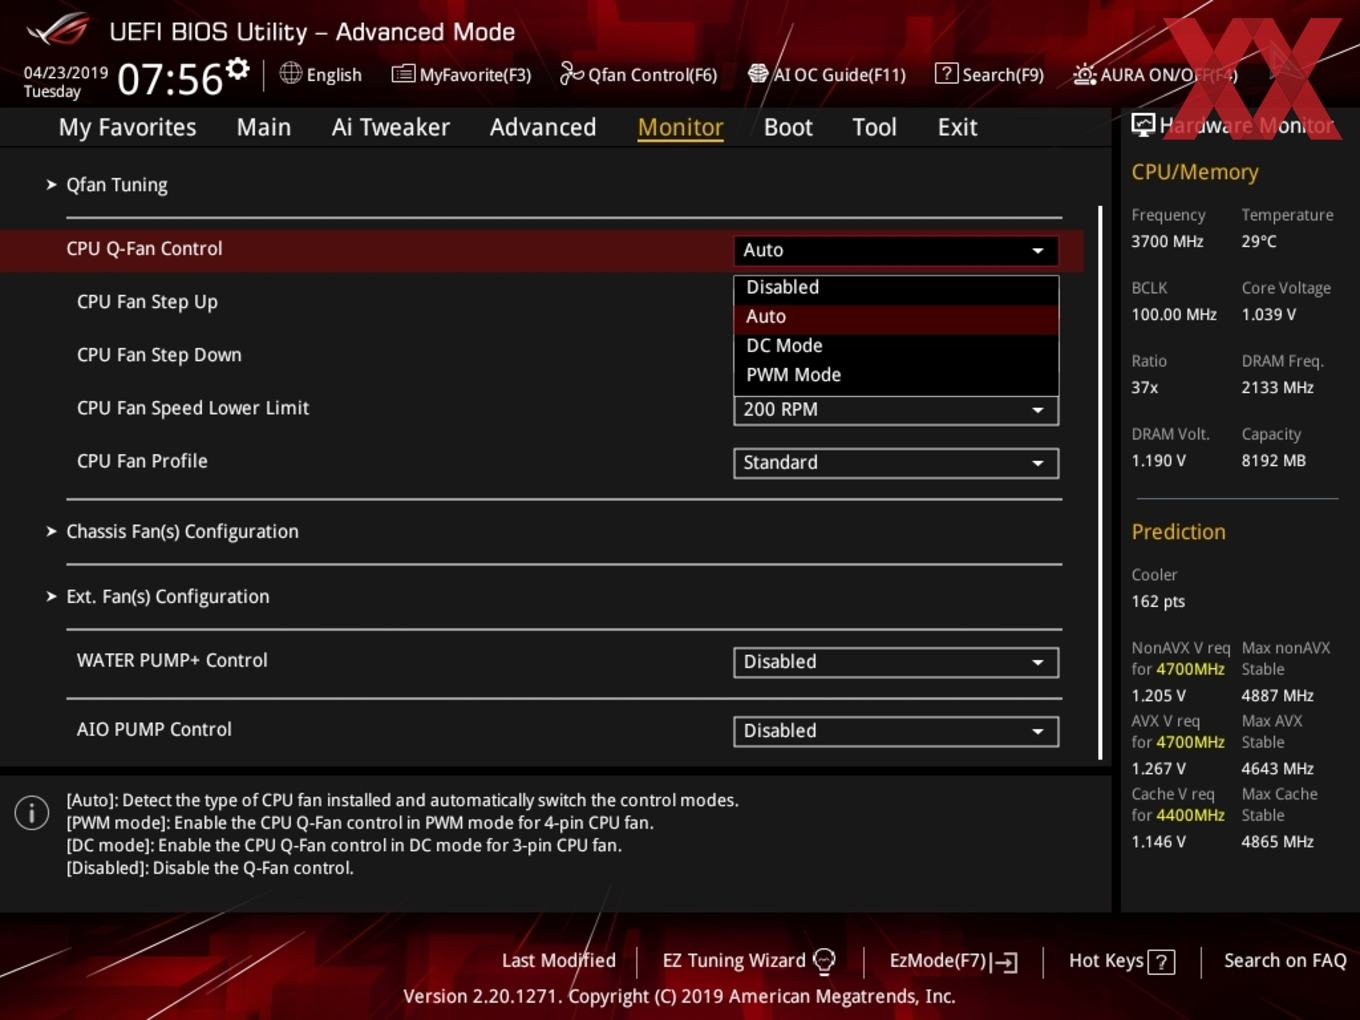The width and height of the screenshot is (1360, 1020).
Task: Click 162 pts cooler score
Action: pyautogui.click(x=1158, y=601)
